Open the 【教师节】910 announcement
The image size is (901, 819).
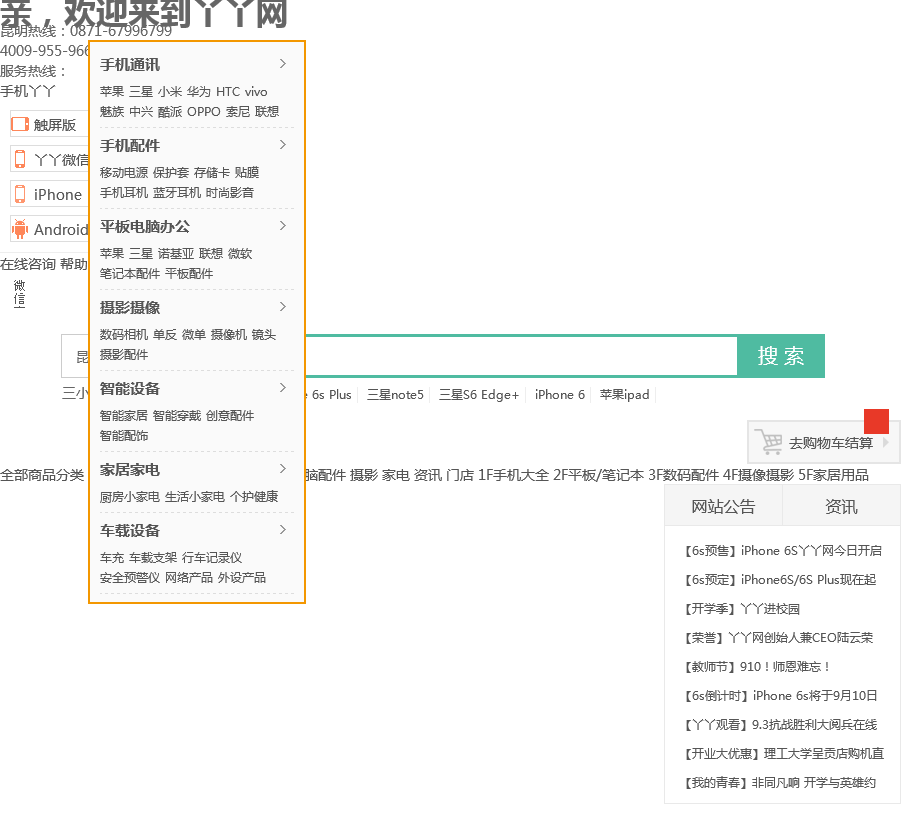756,667
